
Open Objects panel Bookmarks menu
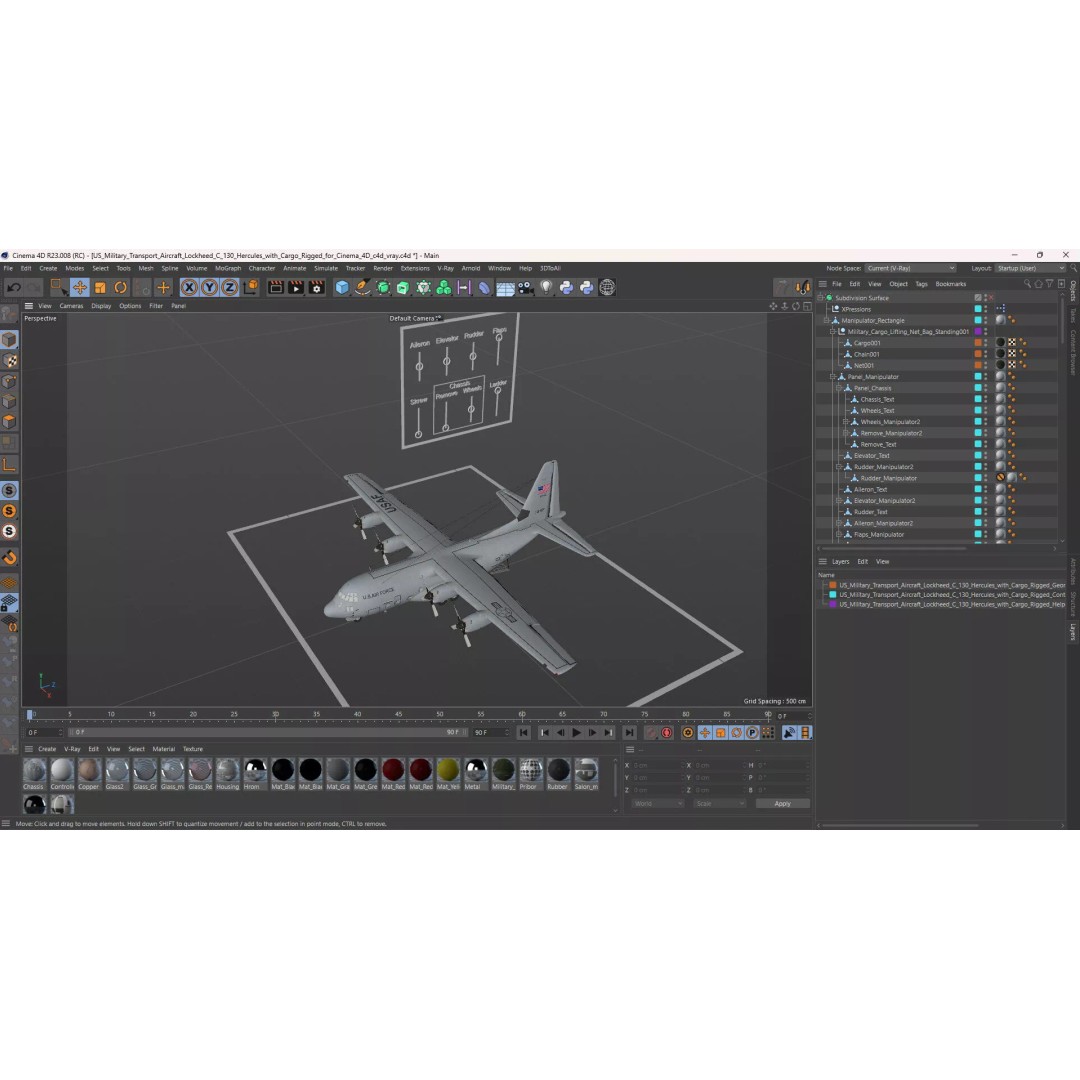pos(951,284)
